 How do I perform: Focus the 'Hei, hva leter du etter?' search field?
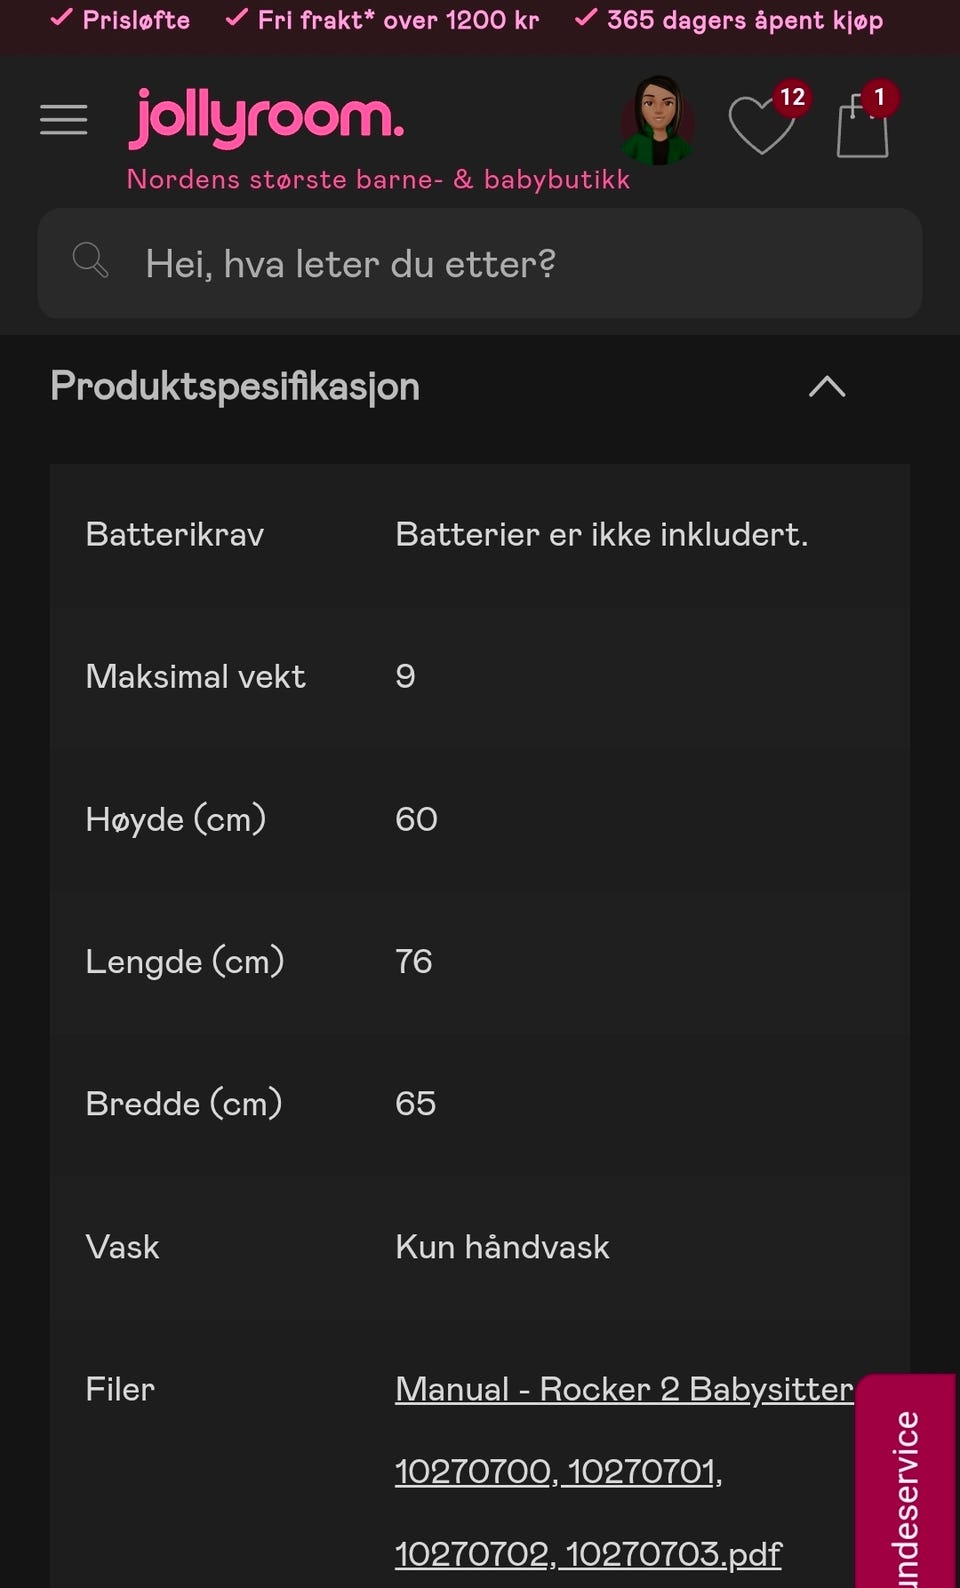(500, 264)
